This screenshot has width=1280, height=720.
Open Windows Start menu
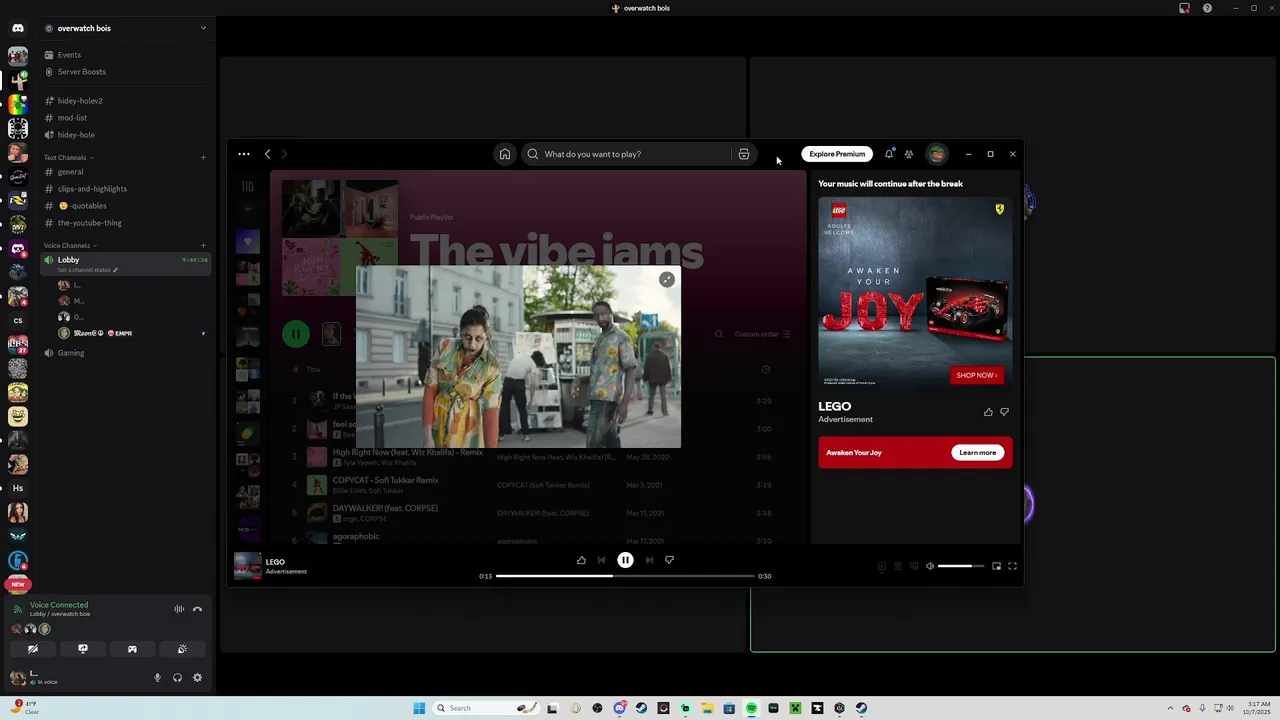[419, 708]
